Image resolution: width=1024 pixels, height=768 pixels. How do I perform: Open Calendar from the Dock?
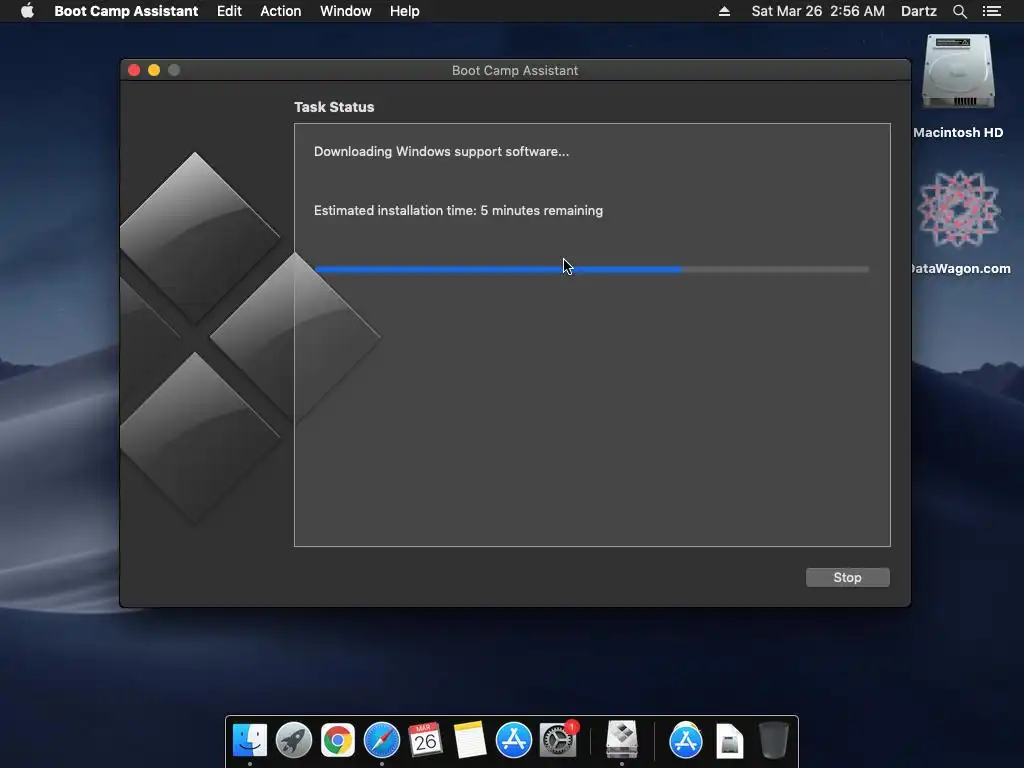tap(425, 741)
